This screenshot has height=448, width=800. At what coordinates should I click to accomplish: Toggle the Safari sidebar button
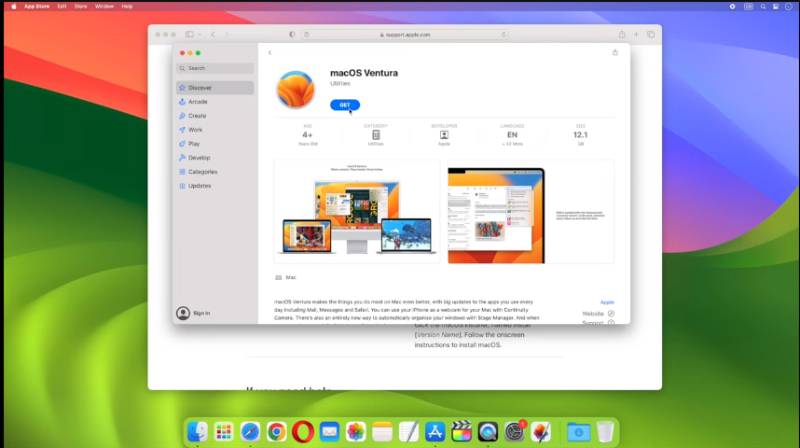pos(189,34)
